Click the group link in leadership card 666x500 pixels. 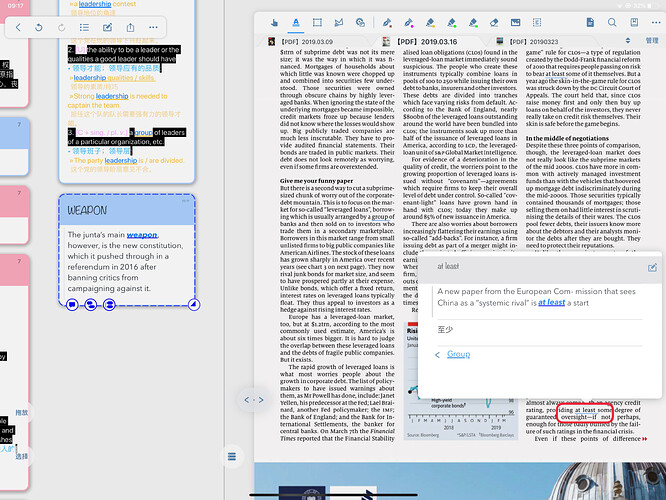point(144,132)
